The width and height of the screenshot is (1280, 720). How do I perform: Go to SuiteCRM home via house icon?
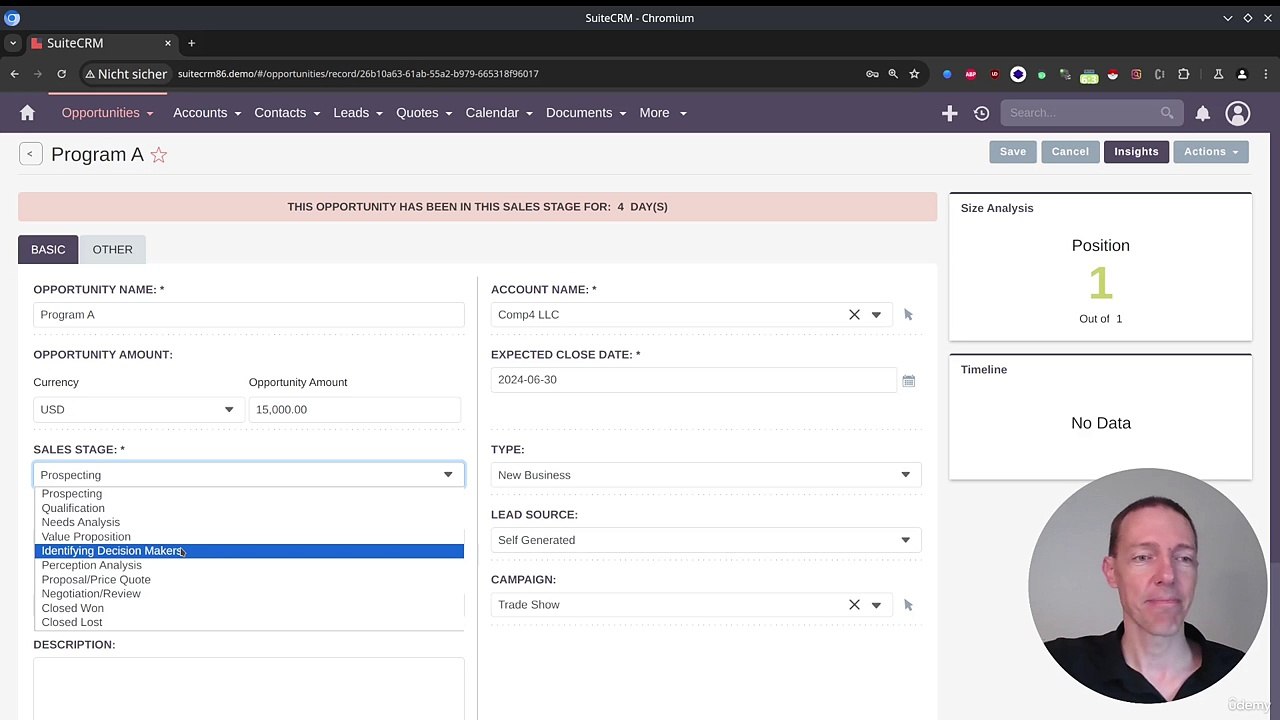click(27, 113)
